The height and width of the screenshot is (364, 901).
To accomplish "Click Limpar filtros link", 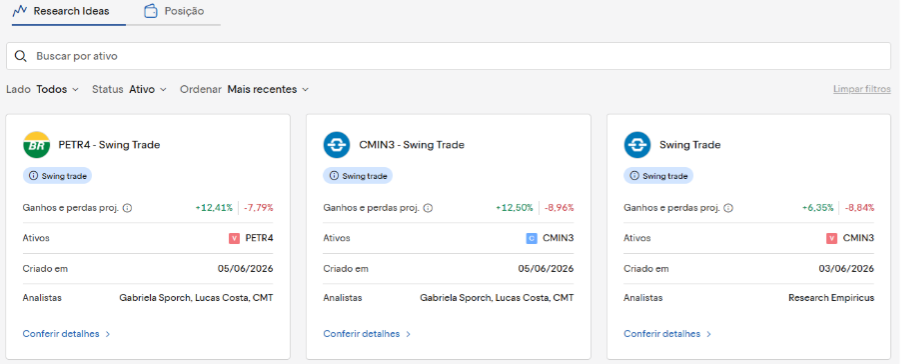I will point(862,89).
